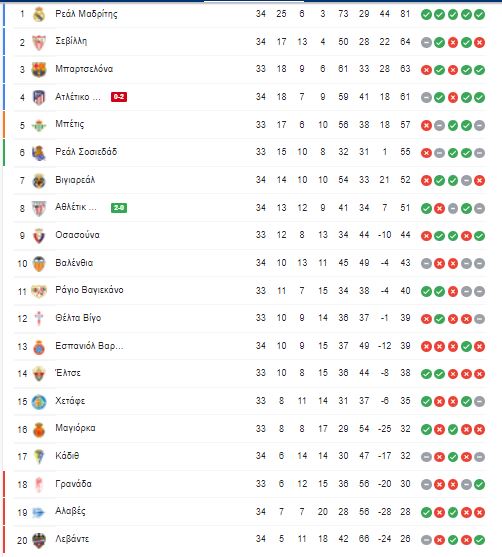Open the Ρεάλ Μαδρίτης team link
Image resolution: width=502 pixels, height=557 pixels.
click(86, 14)
